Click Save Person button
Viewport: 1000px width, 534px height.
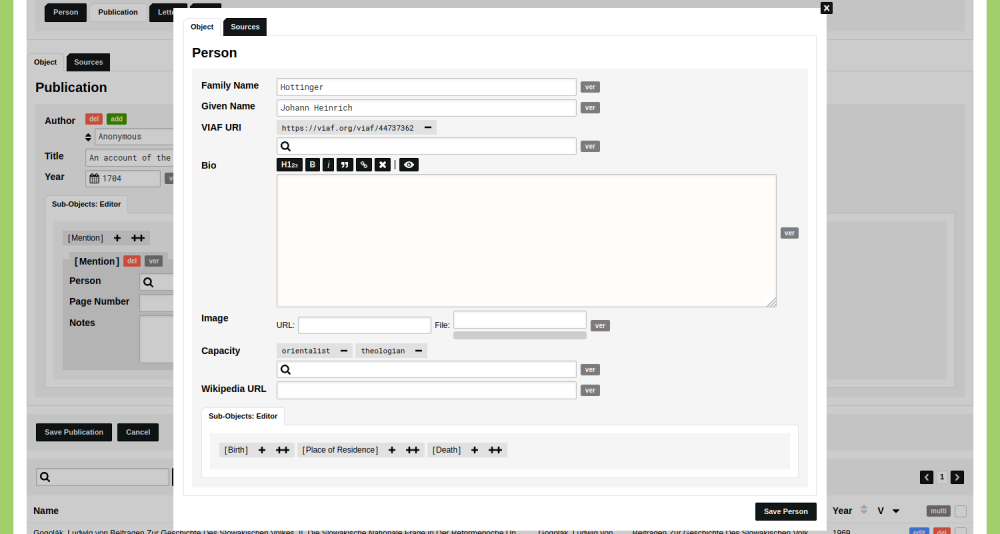[785, 512]
